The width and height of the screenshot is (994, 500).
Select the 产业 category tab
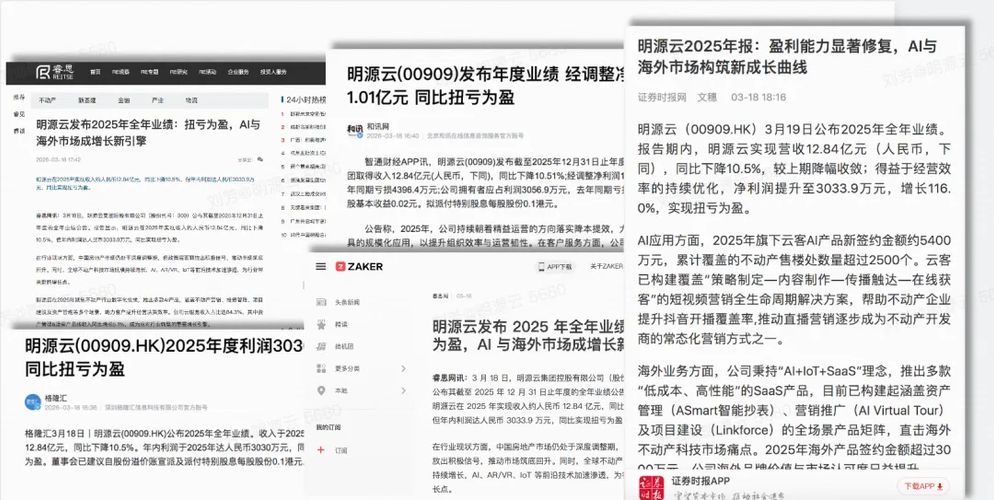point(157,100)
